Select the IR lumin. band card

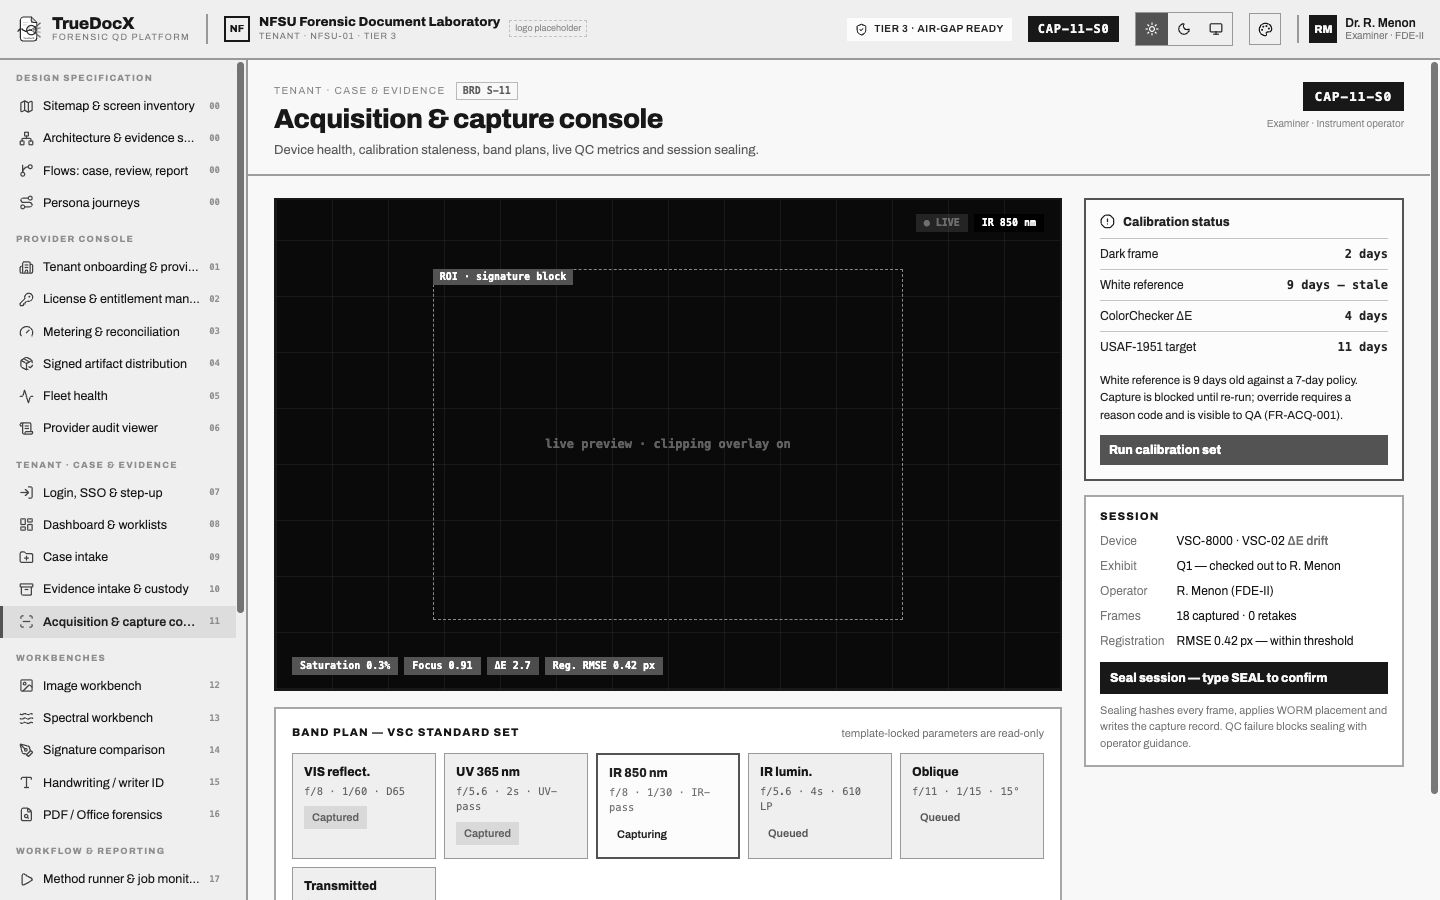tap(820, 806)
